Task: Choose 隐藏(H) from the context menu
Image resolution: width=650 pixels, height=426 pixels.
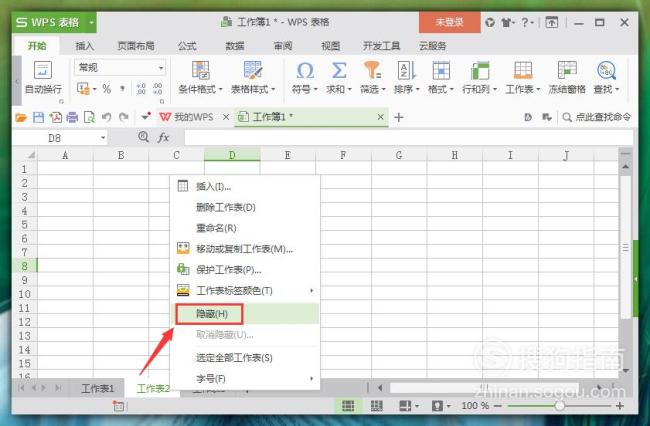Action: point(245,314)
